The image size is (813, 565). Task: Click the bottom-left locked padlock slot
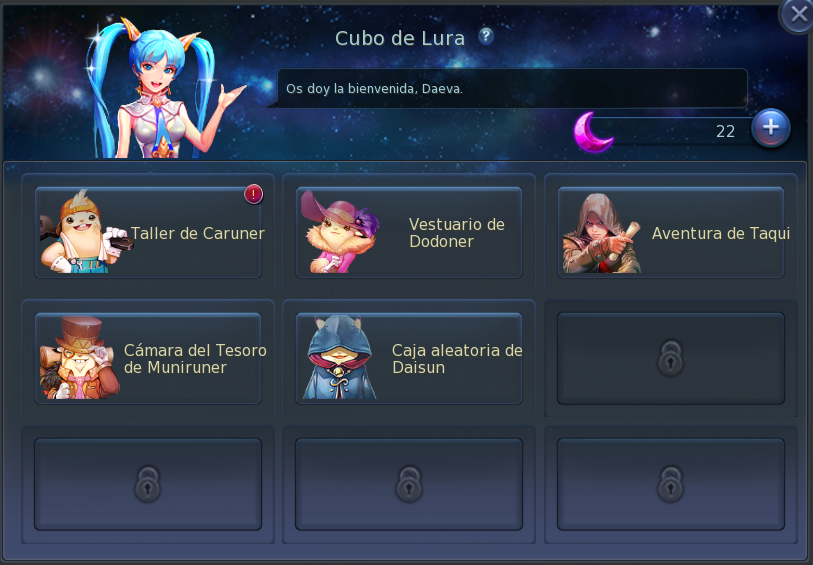tap(148, 484)
